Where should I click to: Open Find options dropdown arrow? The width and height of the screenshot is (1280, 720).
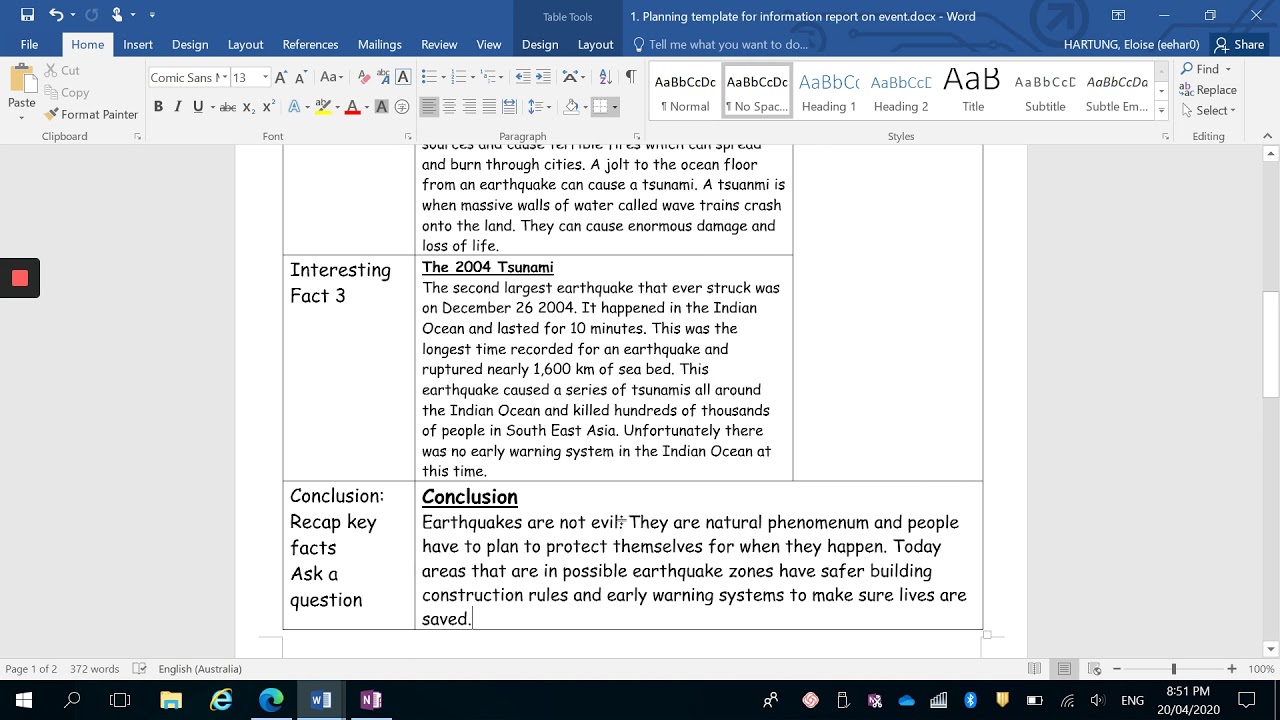coord(1229,69)
